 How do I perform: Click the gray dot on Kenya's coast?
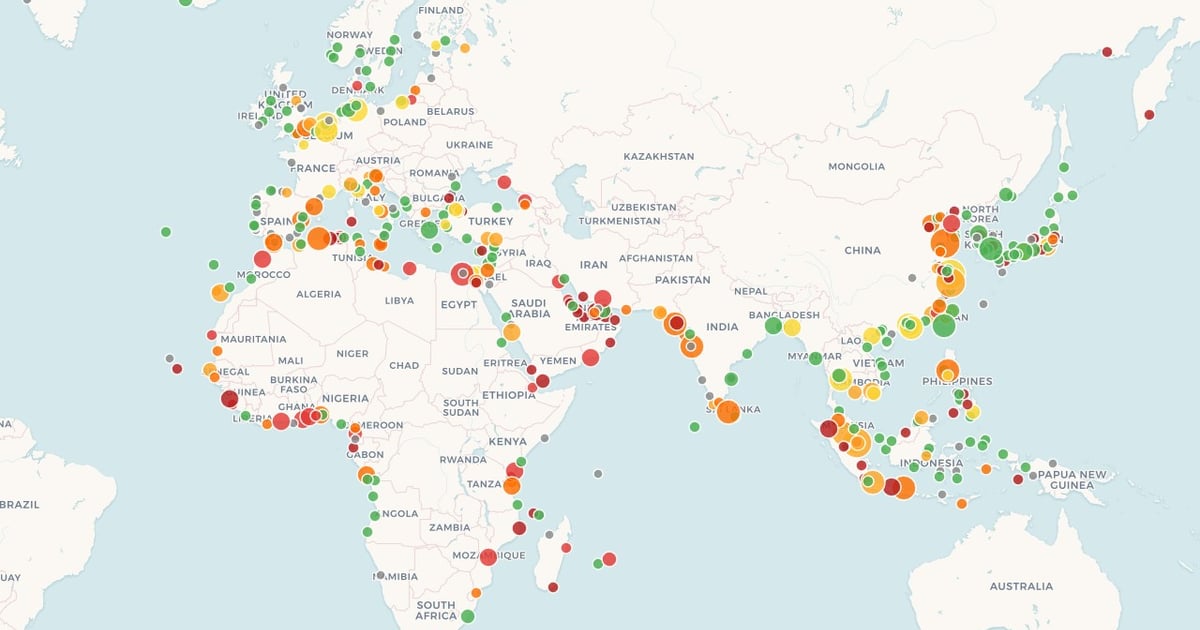click(x=544, y=438)
